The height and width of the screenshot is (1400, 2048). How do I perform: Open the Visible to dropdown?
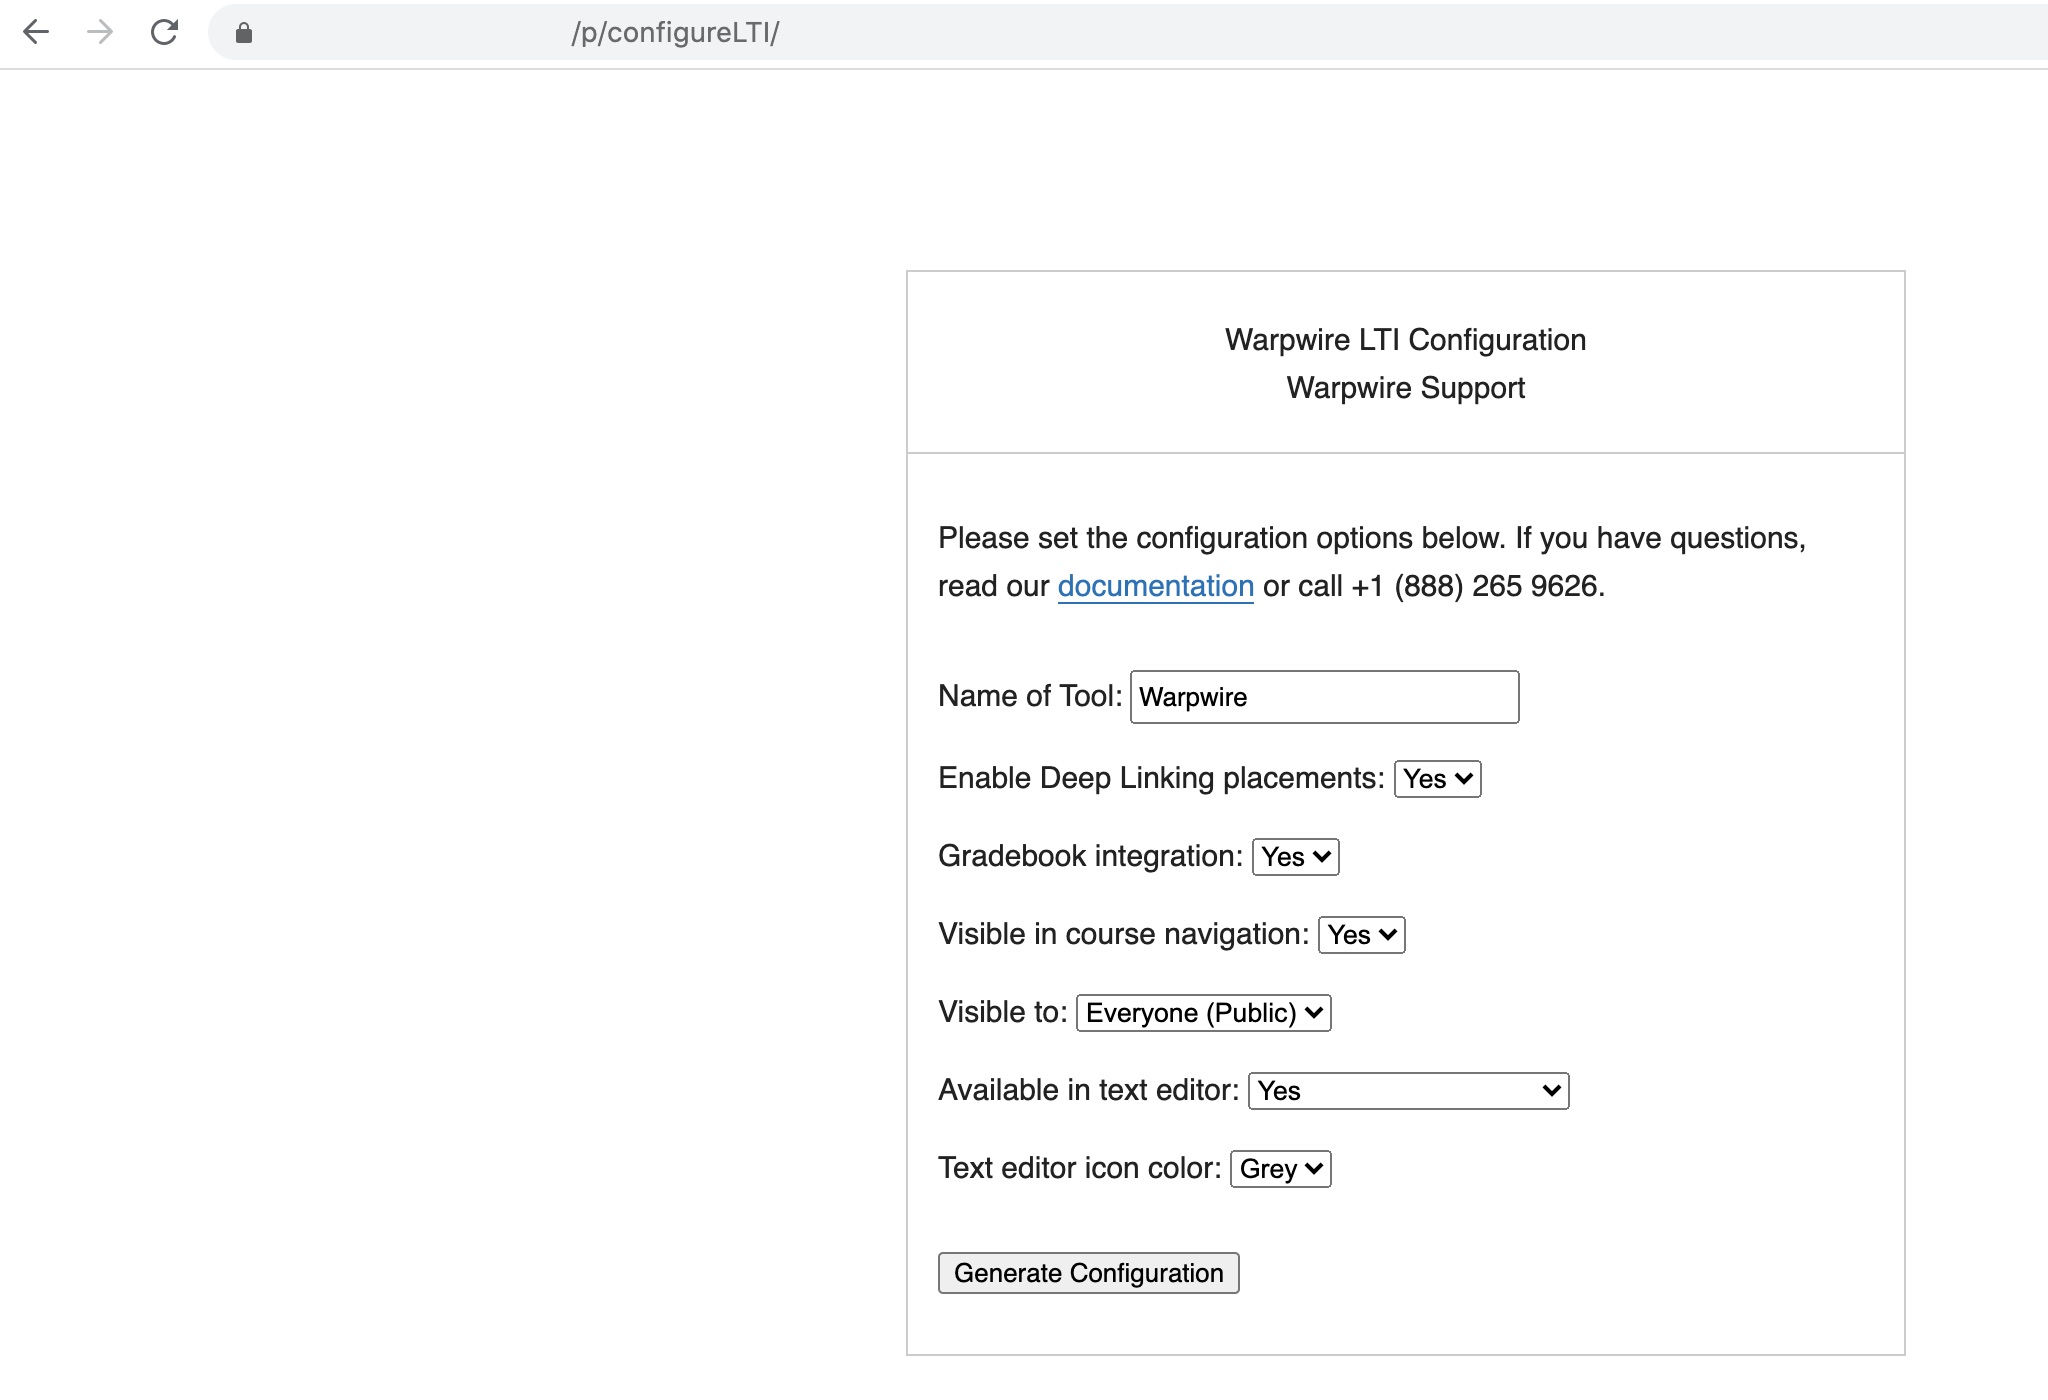tap(1203, 1013)
